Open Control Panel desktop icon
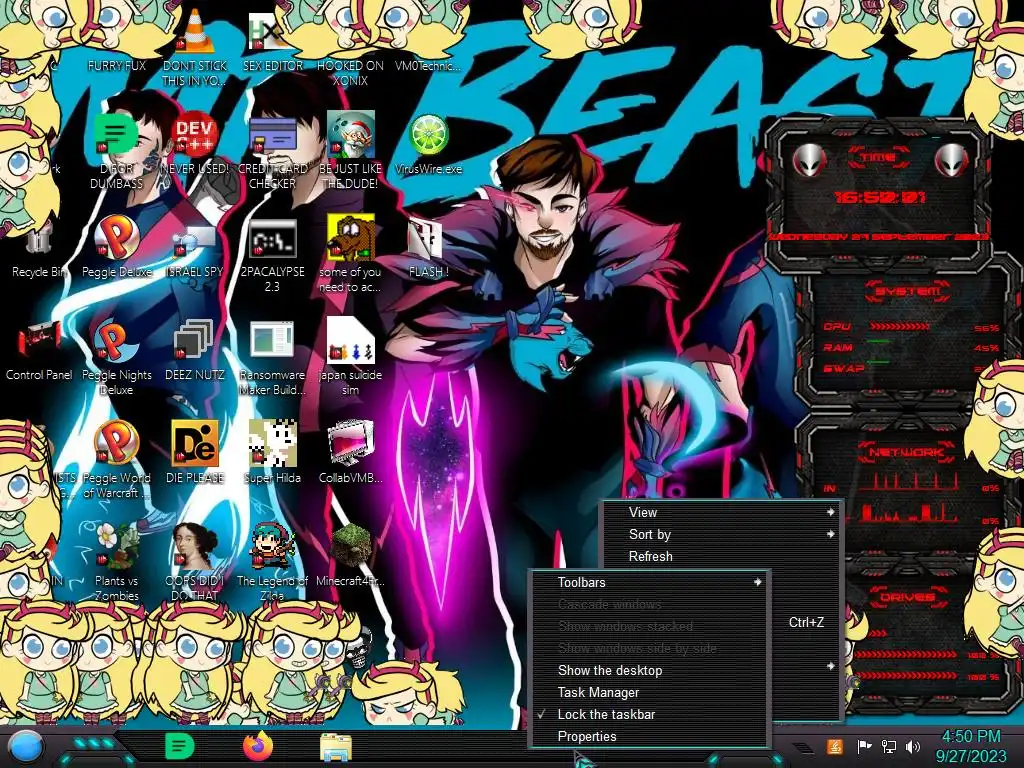The image size is (1024, 768). point(39,351)
